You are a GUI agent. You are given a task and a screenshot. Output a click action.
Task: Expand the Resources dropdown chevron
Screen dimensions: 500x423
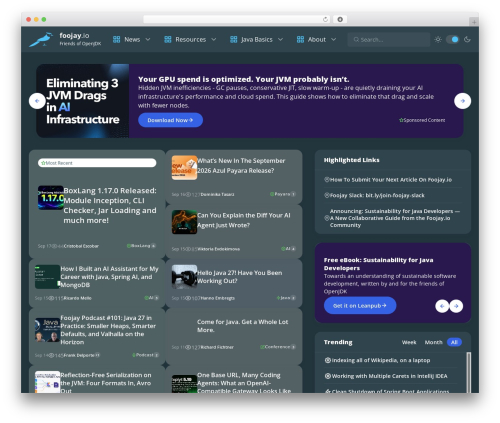pos(214,39)
